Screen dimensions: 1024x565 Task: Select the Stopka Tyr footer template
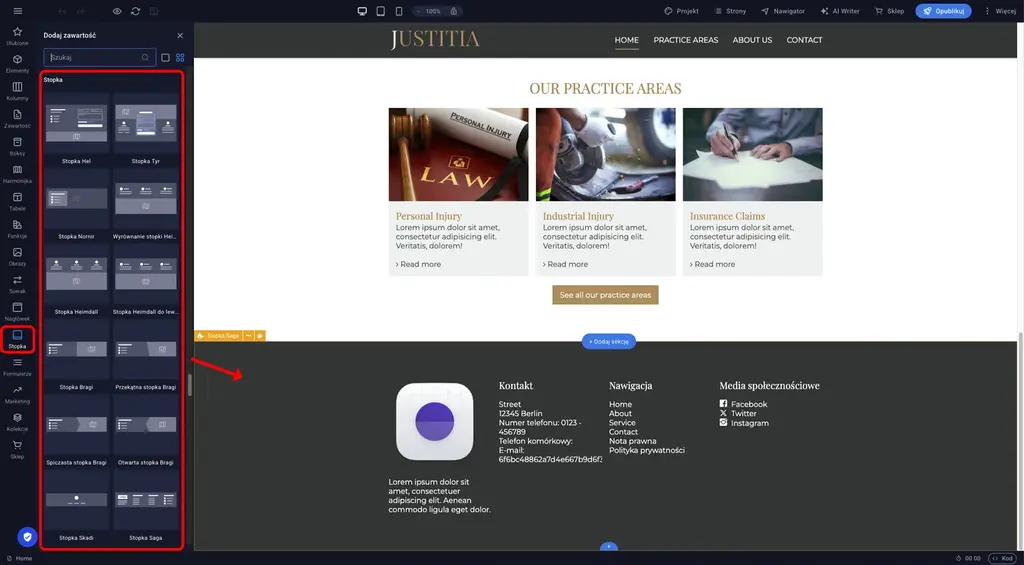click(146, 129)
